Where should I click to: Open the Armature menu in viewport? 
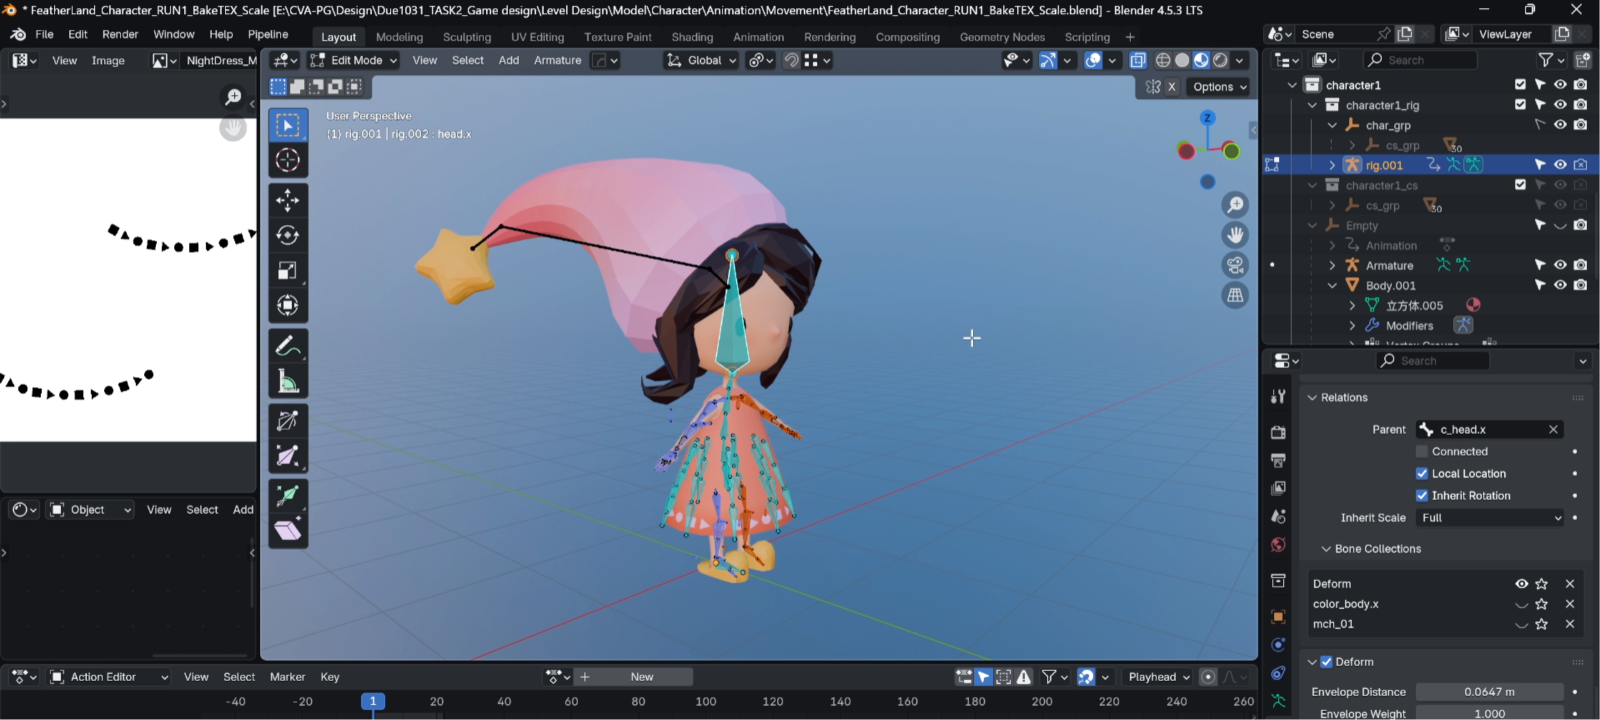pos(557,60)
